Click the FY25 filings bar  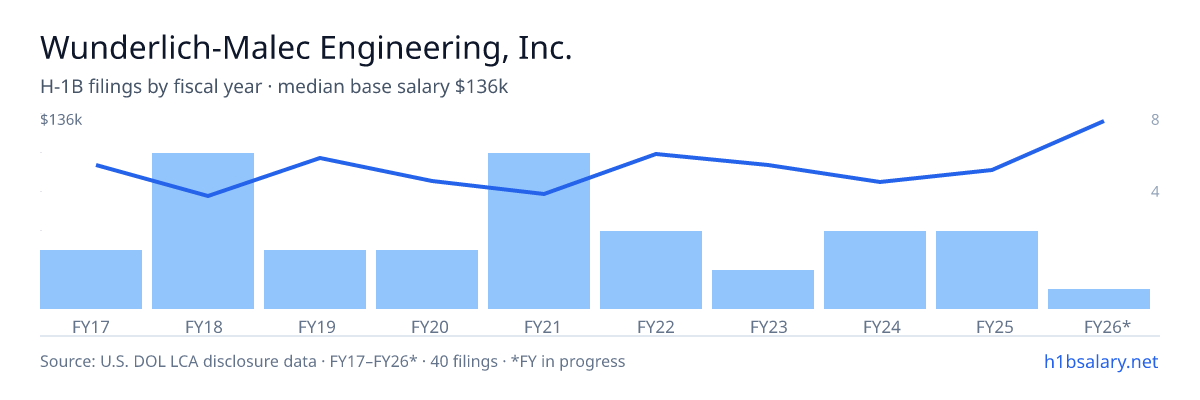click(987, 270)
